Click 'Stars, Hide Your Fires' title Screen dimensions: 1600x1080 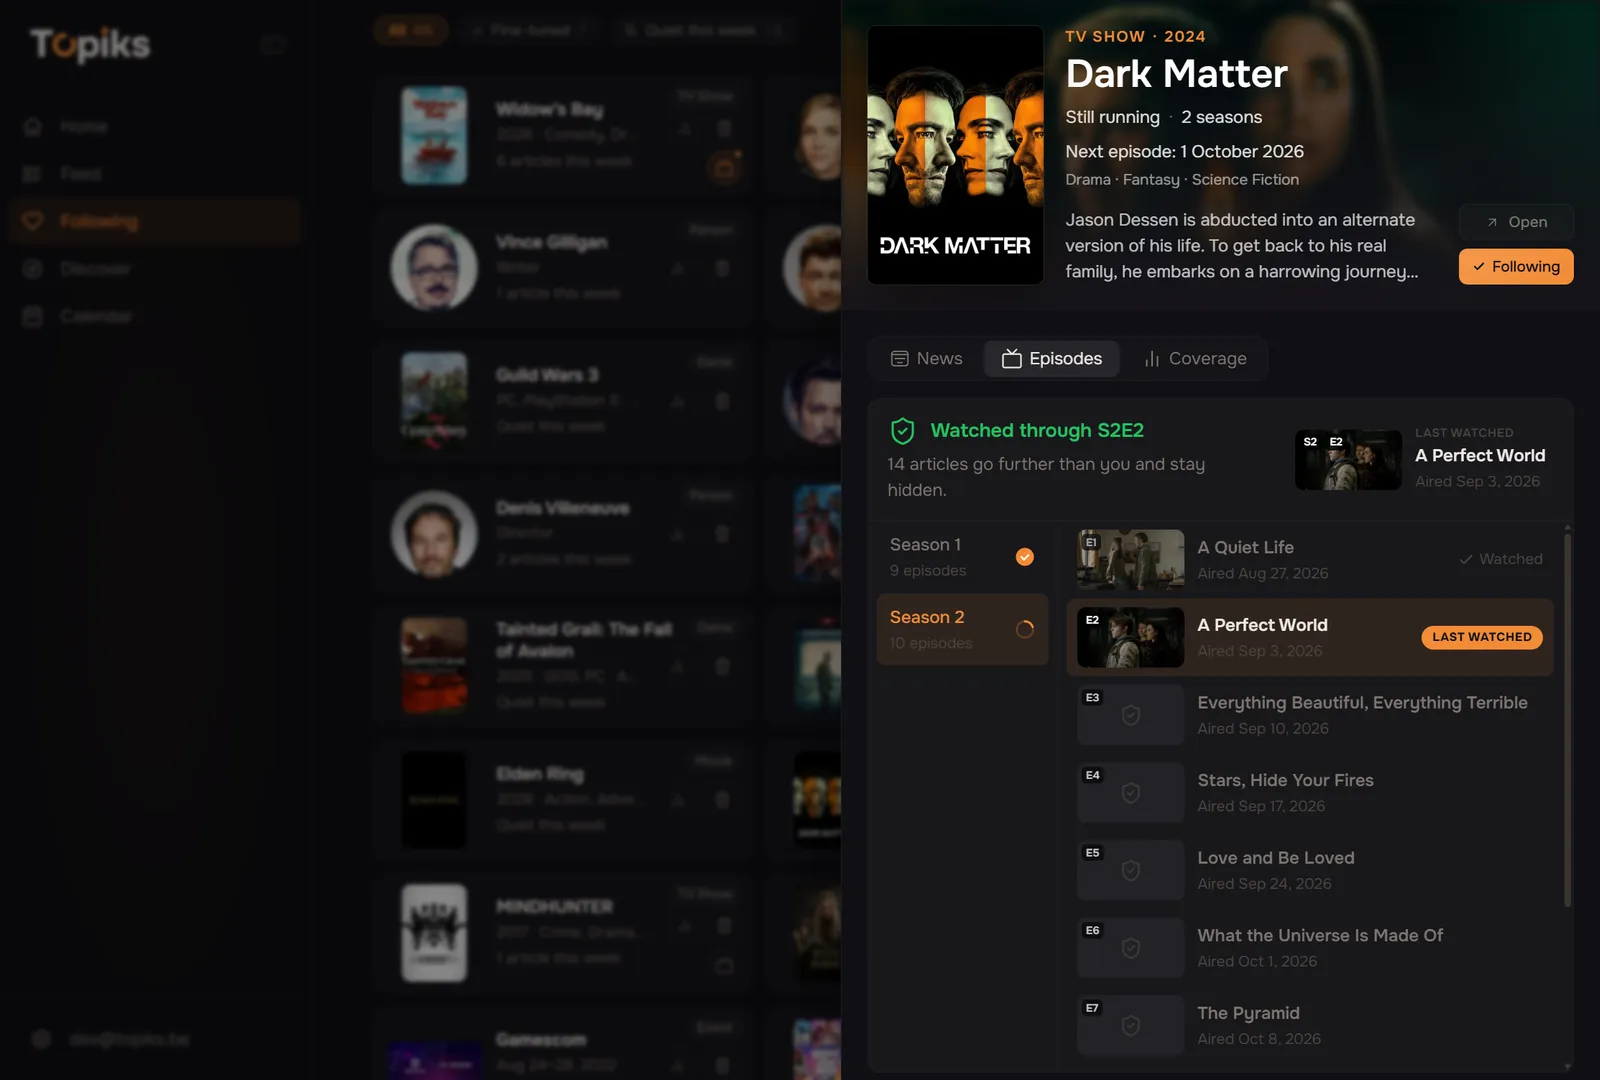click(1285, 781)
